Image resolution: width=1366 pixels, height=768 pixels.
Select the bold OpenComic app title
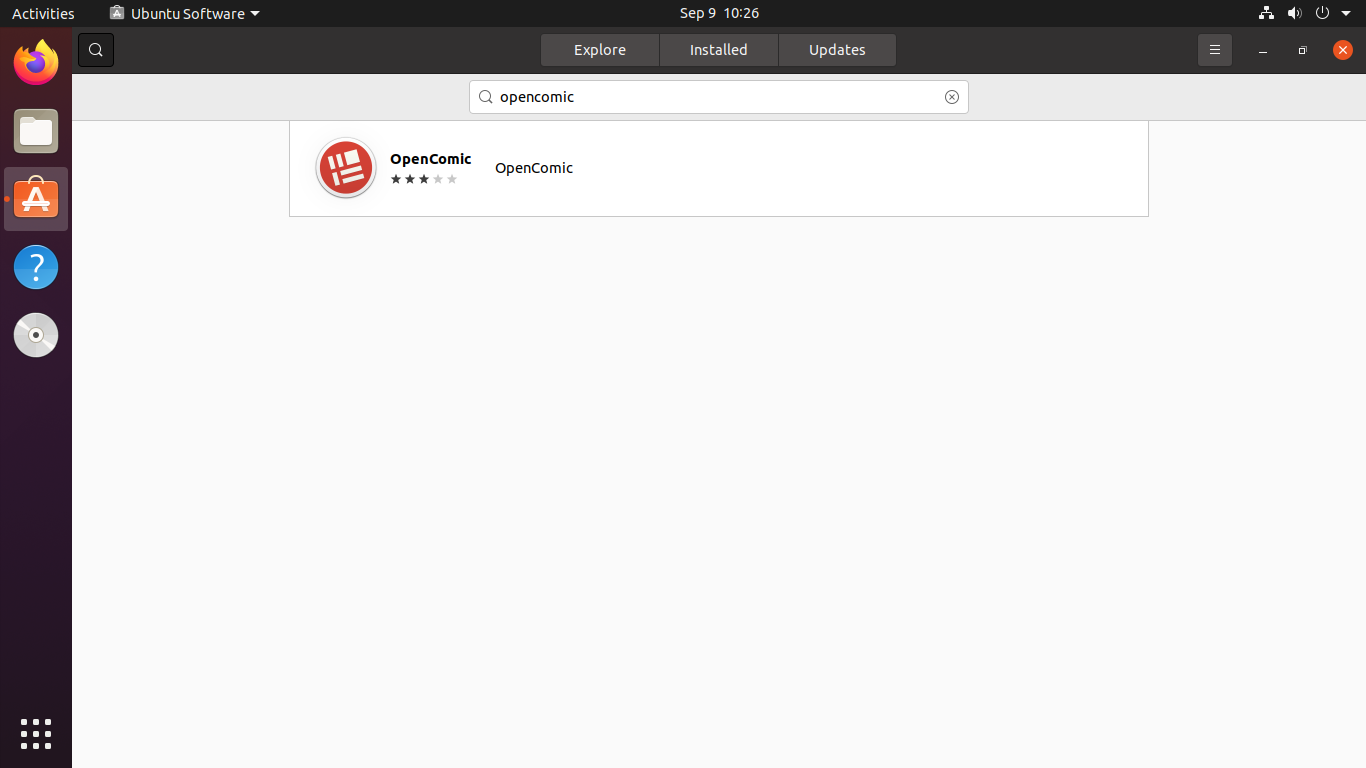coord(431,159)
